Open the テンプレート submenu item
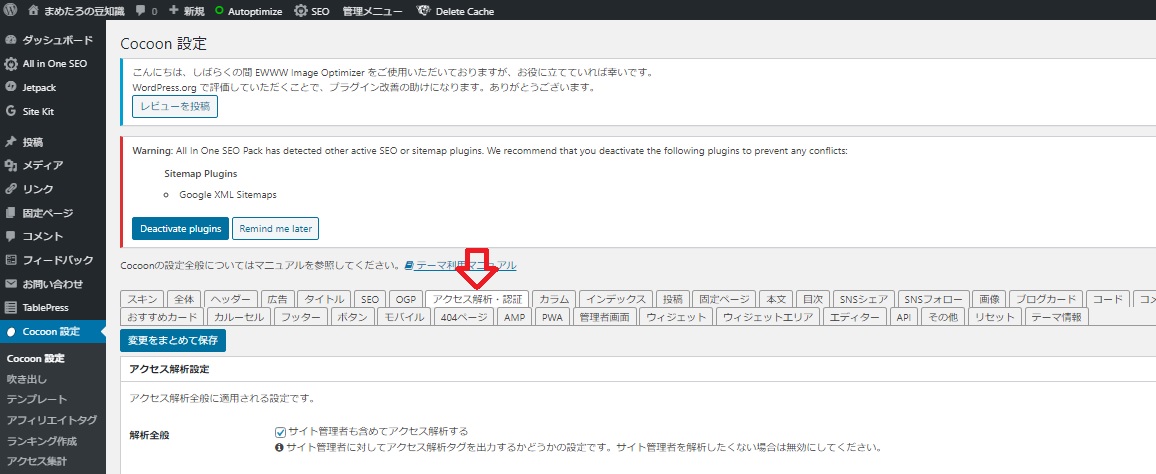This screenshot has height=474, width=1156. [x=37, y=400]
